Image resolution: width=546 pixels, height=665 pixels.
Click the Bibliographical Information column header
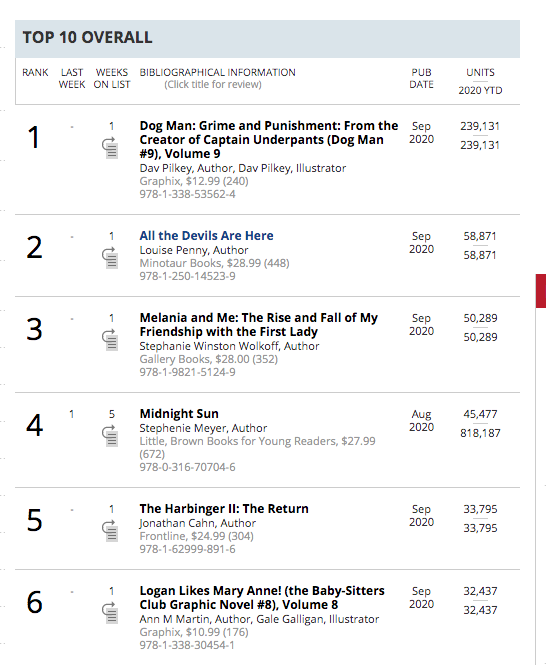[217, 78]
